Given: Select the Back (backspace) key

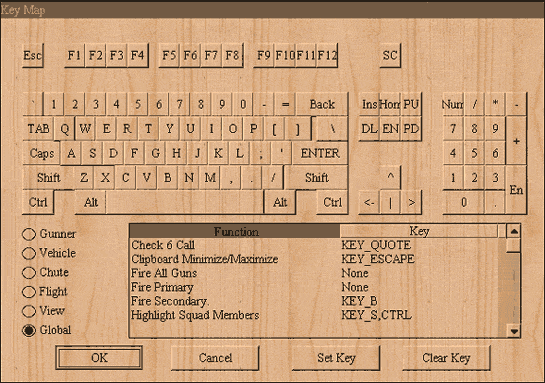Looking at the screenshot, I should [322, 104].
